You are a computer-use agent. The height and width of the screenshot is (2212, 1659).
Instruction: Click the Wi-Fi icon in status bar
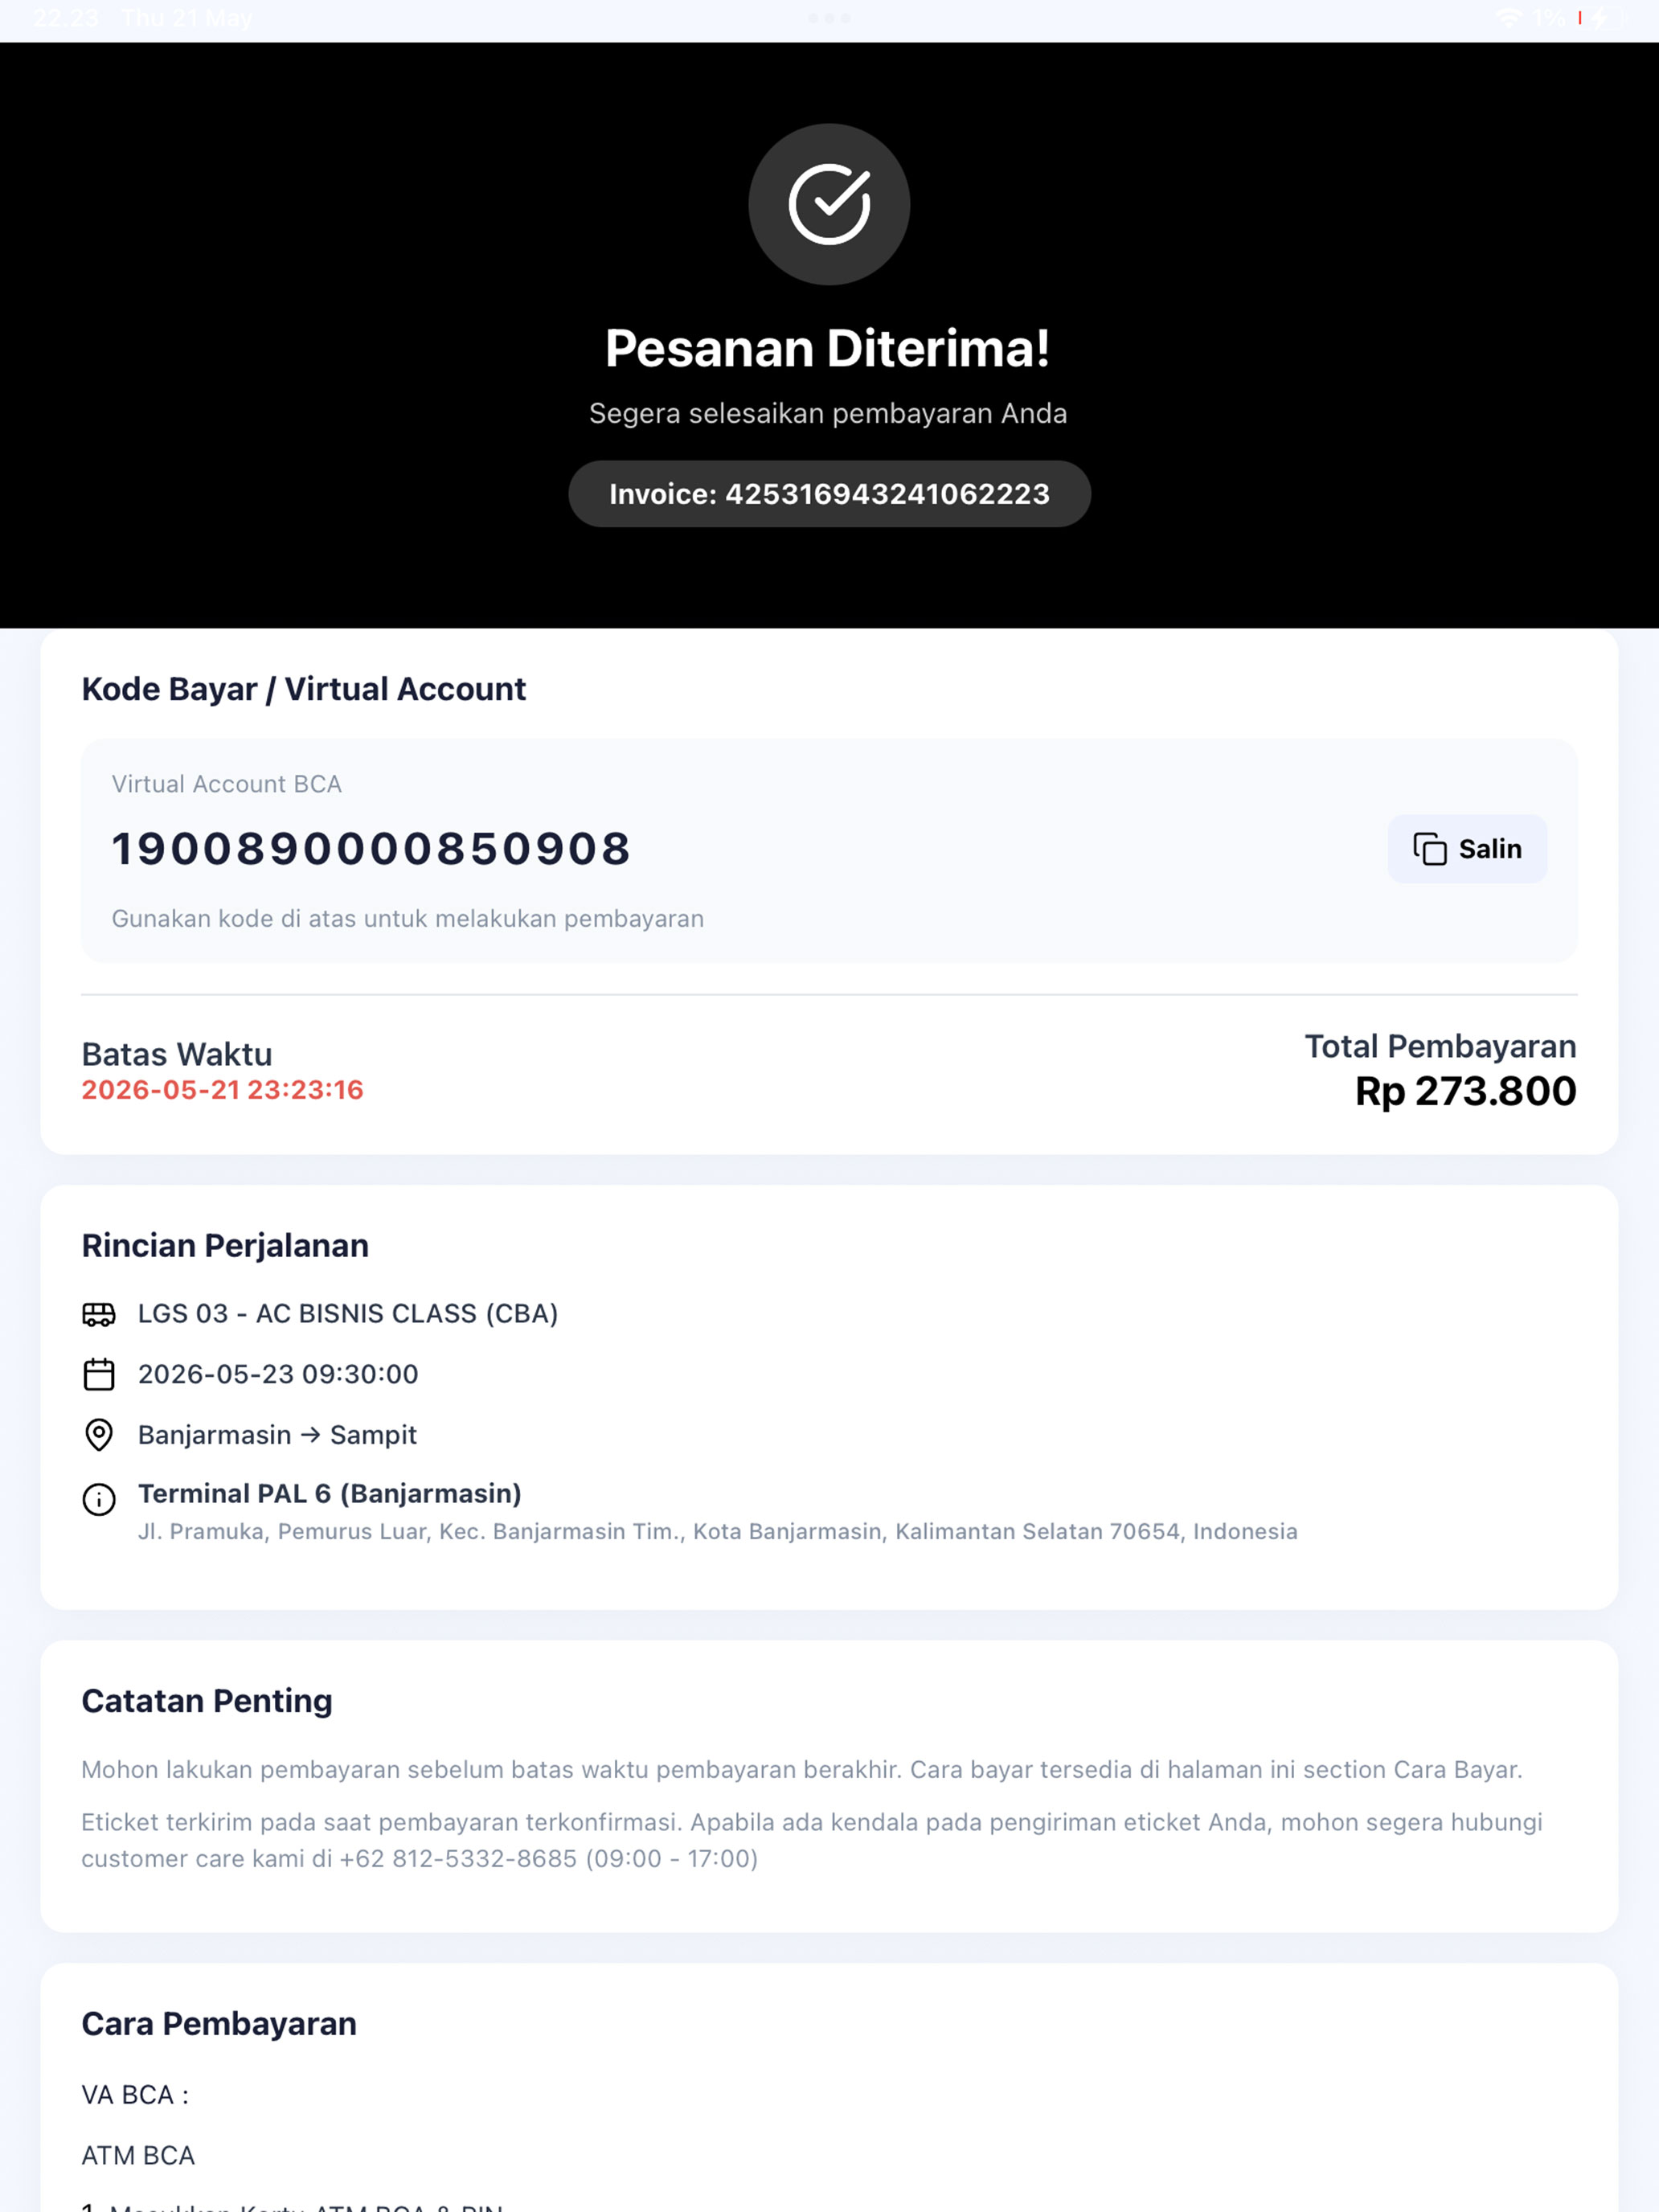[x=1509, y=18]
